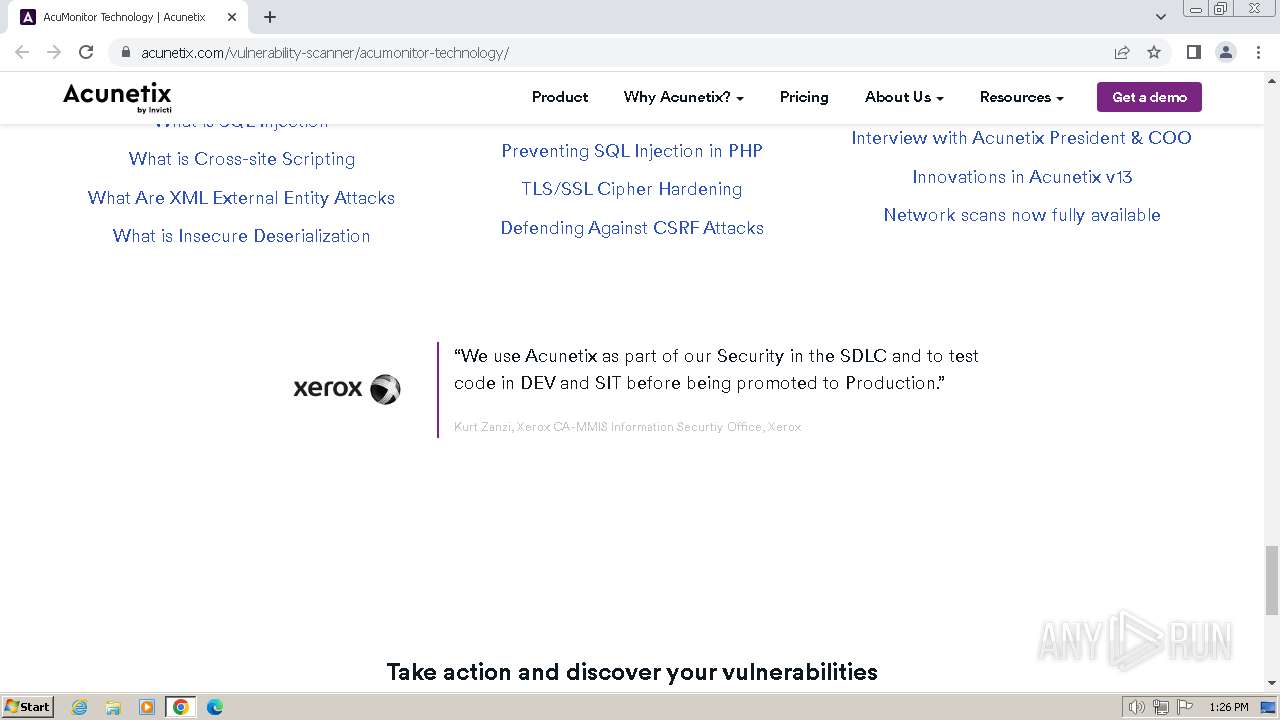The image size is (1280, 720).
Task: Click the padlock site info icon
Action: coord(125,53)
